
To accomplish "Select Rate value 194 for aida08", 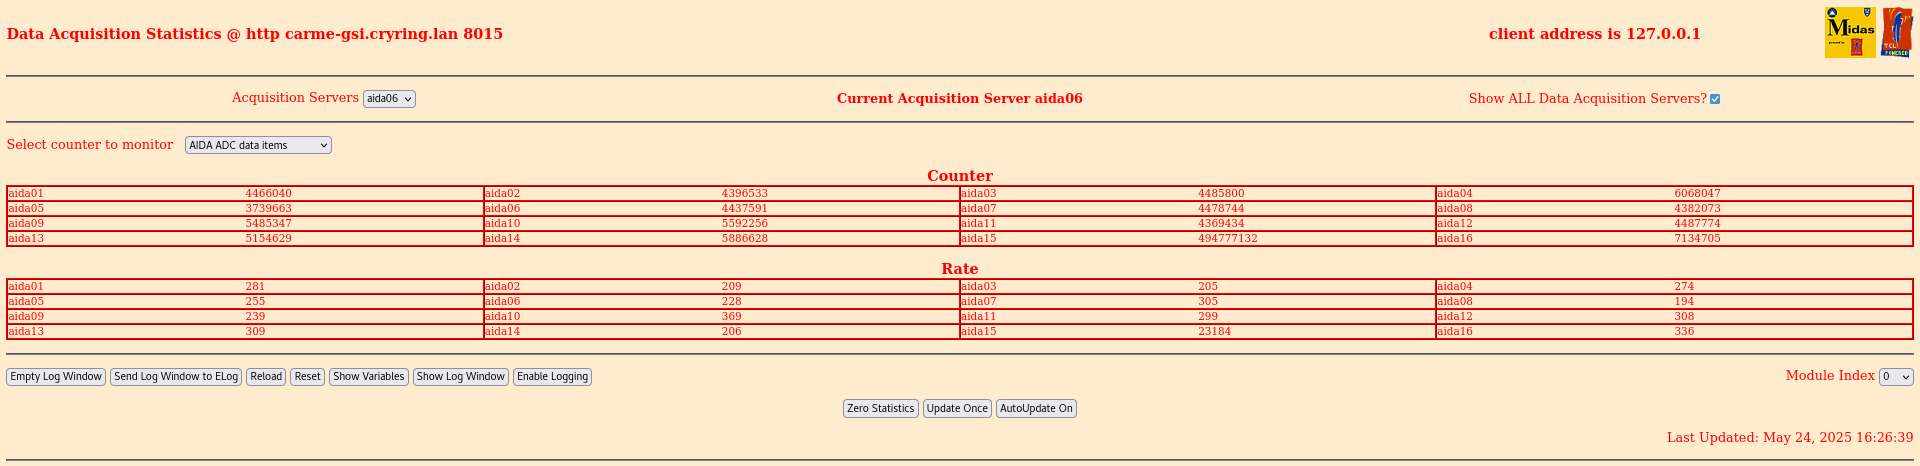I will click(1684, 302).
